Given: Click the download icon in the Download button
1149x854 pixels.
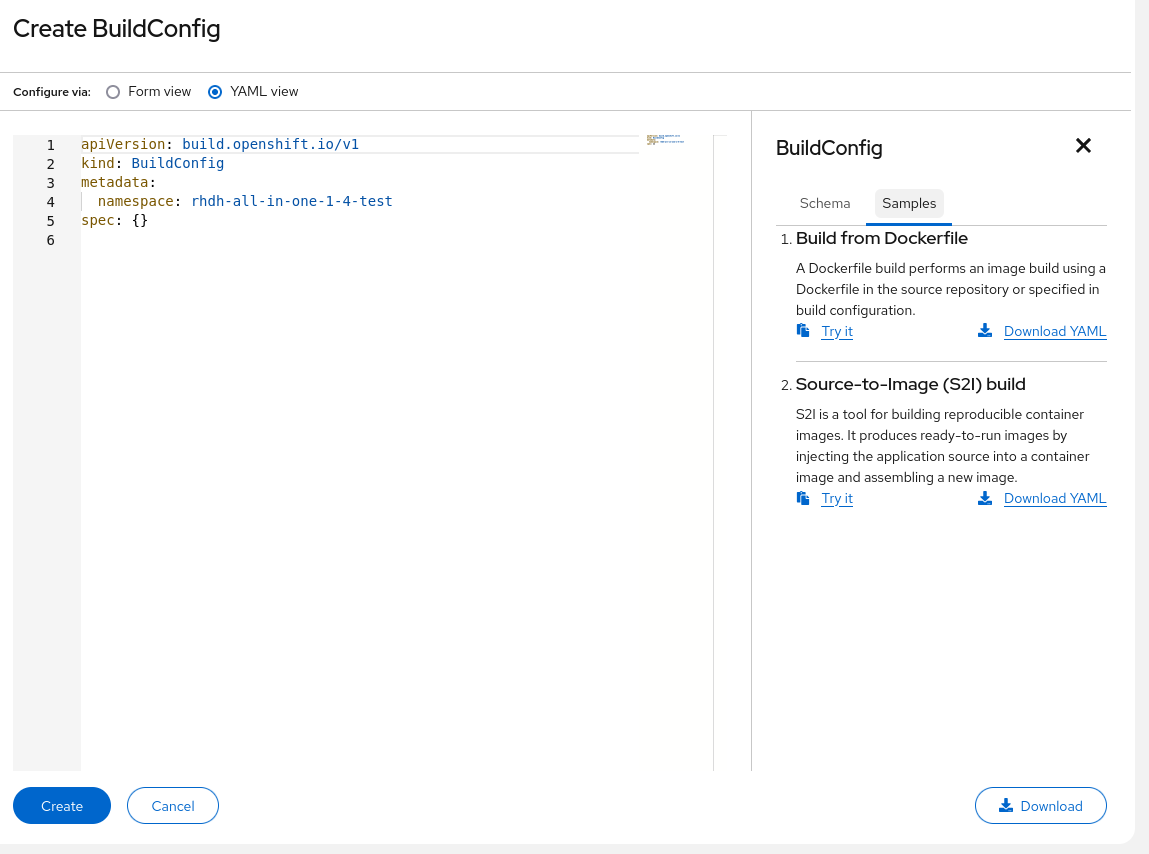Looking at the screenshot, I should (1006, 806).
